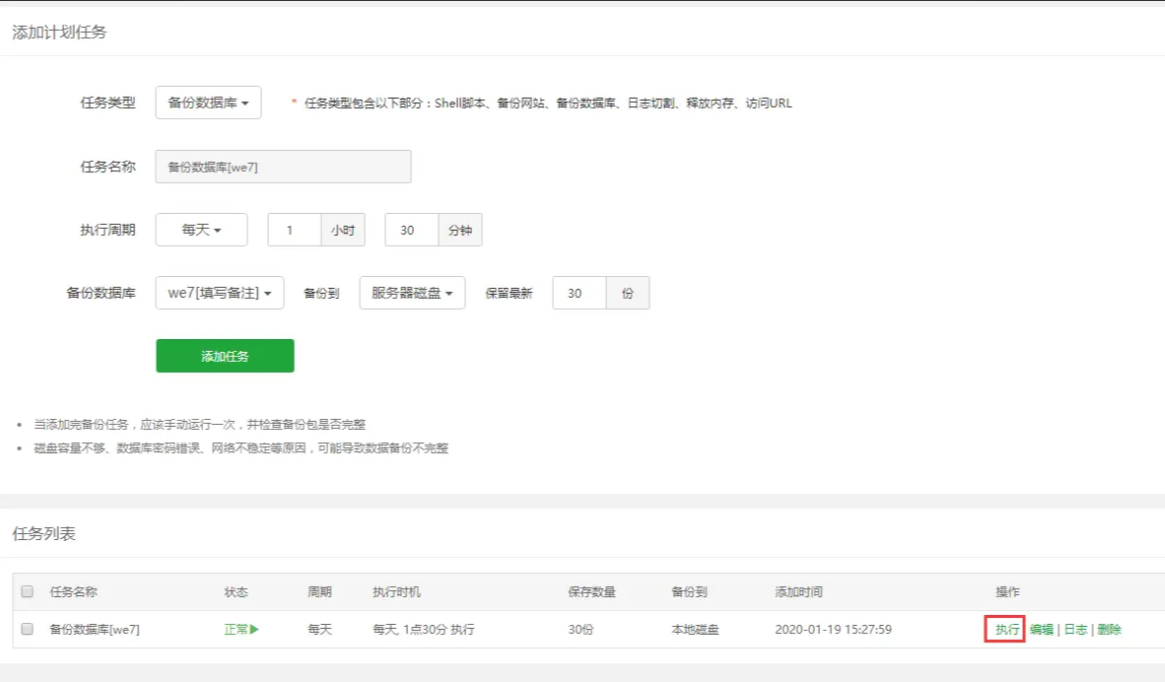Click the 添加时间 column header
This screenshot has height=682, width=1165.
click(x=798, y=592)
